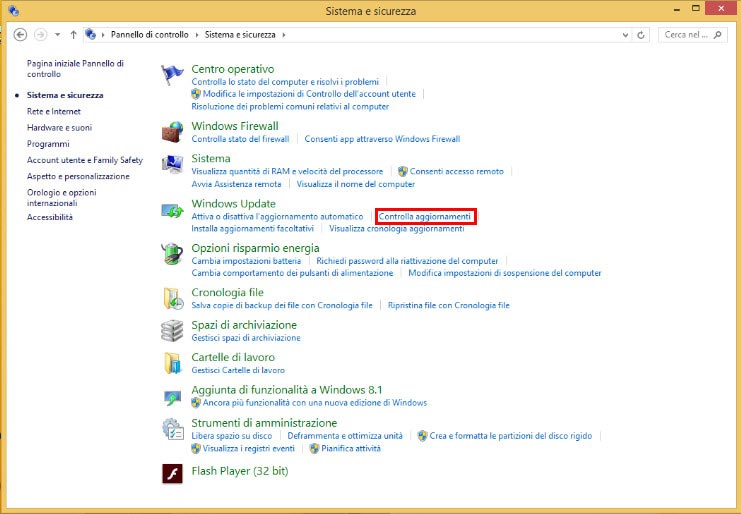This screenshot has height=514, width=741.
Task: Open Deframmenta e ottimizza unità link
Action: click(x=345, y=436)
